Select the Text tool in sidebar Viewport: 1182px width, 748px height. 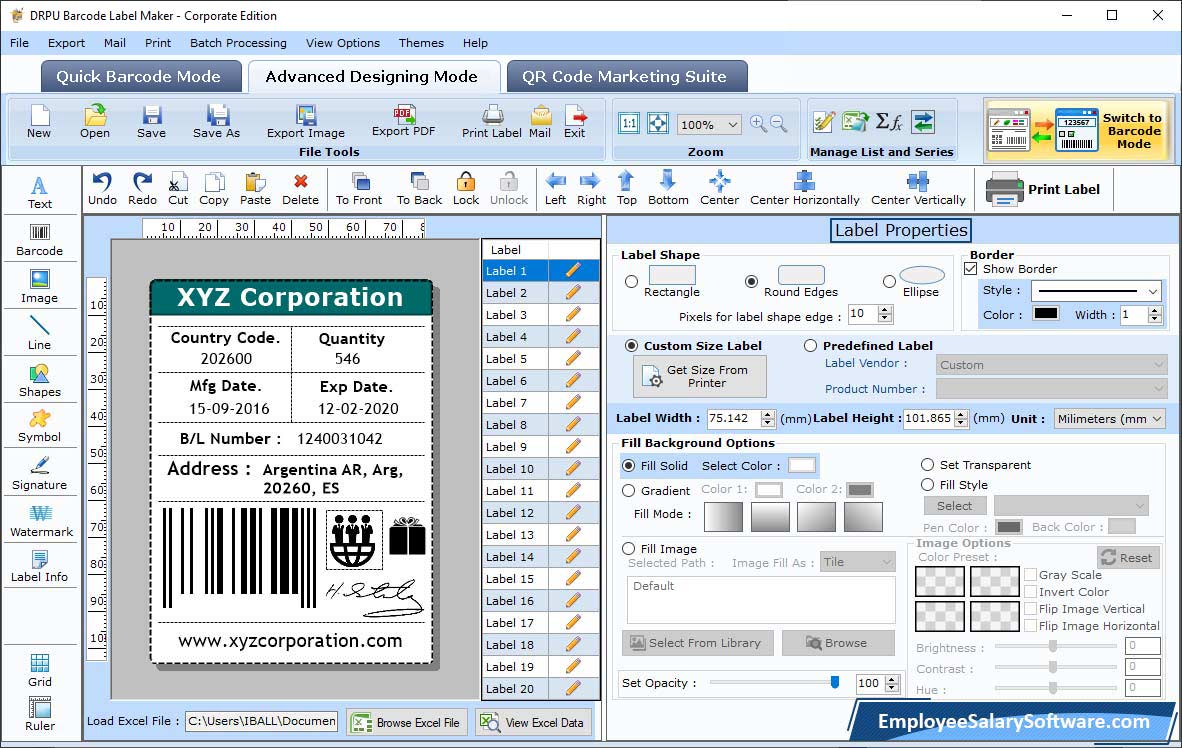point(39,192)
